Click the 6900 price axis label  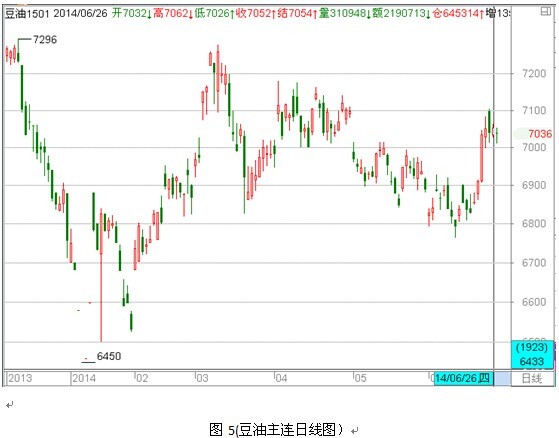point(534,185)
